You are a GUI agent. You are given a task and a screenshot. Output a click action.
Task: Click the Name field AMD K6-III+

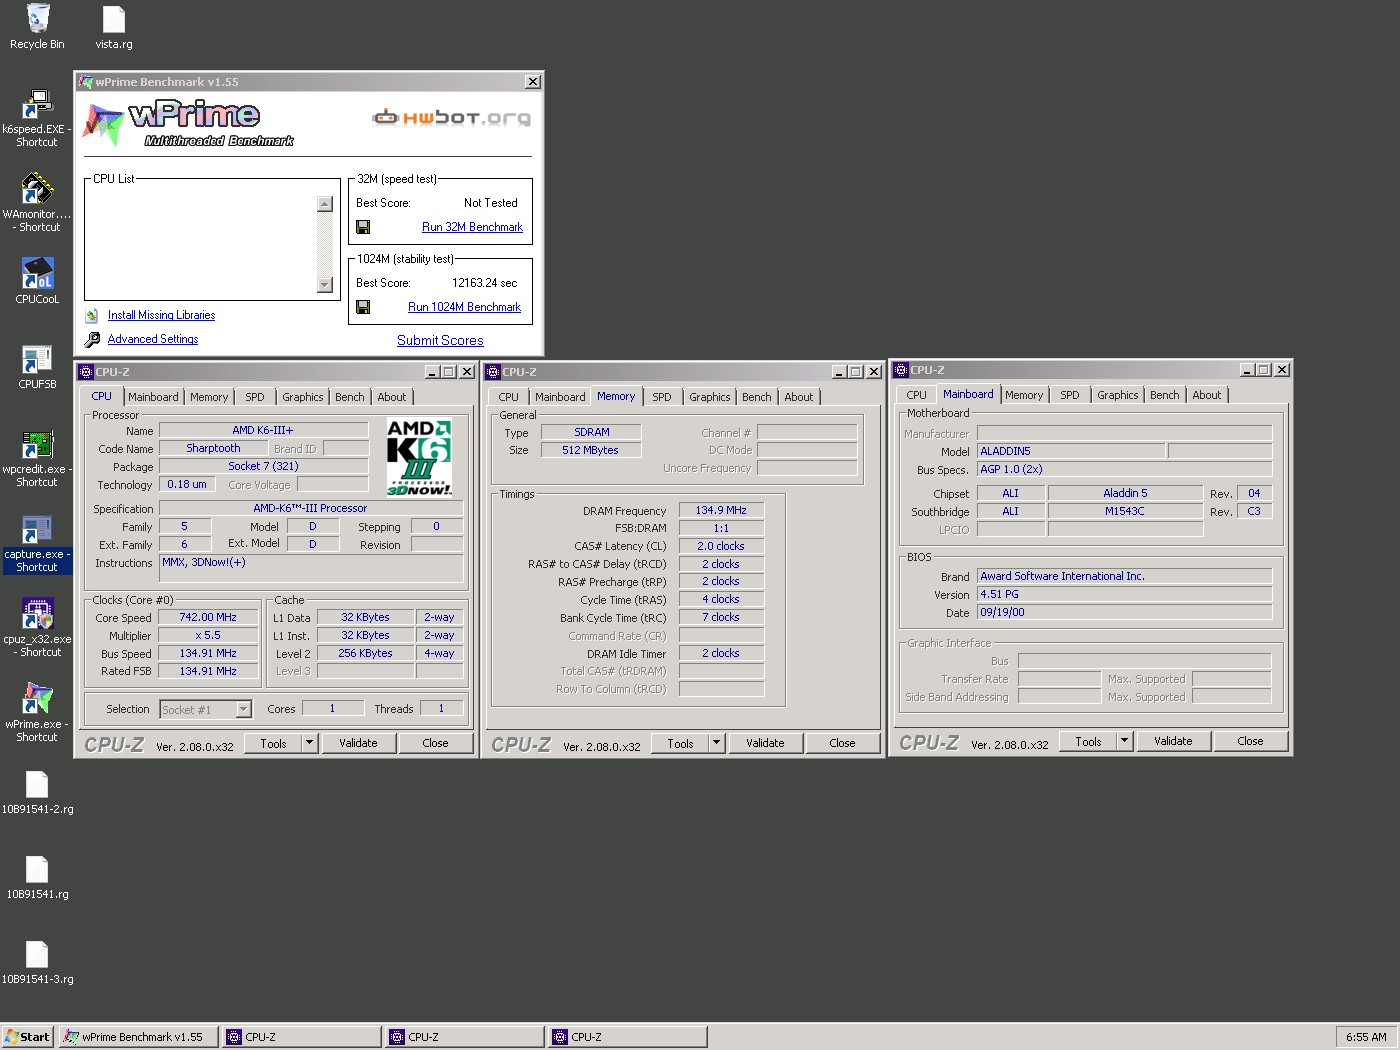[263, 430]
